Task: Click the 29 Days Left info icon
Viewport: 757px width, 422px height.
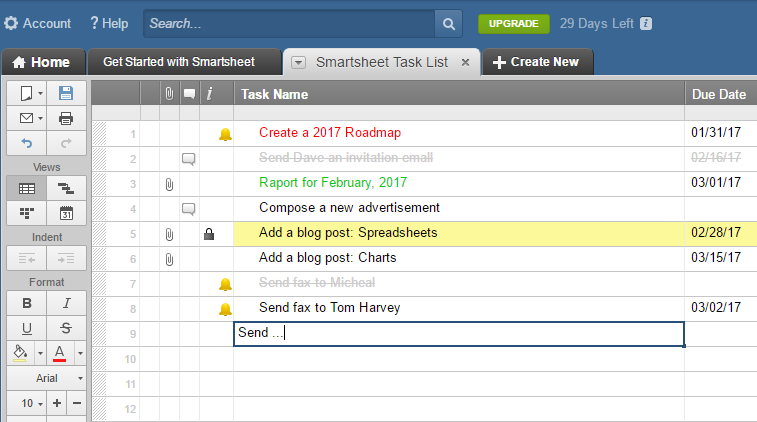Action: tap(646, 23)
